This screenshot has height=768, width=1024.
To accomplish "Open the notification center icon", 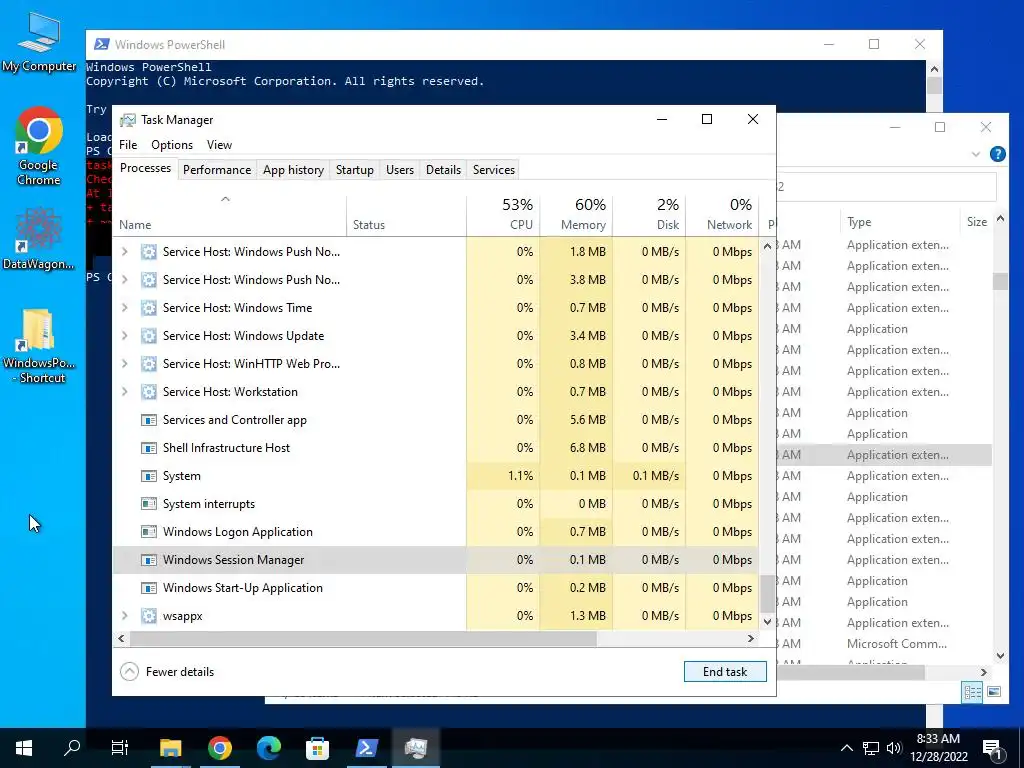I will click(993, 749).
